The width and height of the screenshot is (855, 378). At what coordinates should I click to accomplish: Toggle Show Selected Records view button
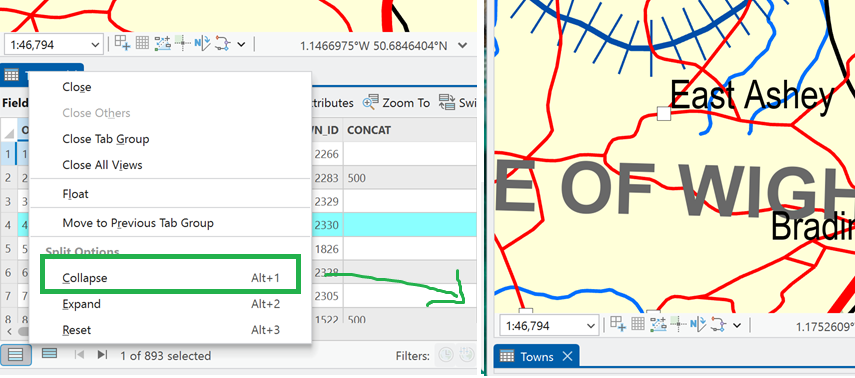[x=50, y=353]
